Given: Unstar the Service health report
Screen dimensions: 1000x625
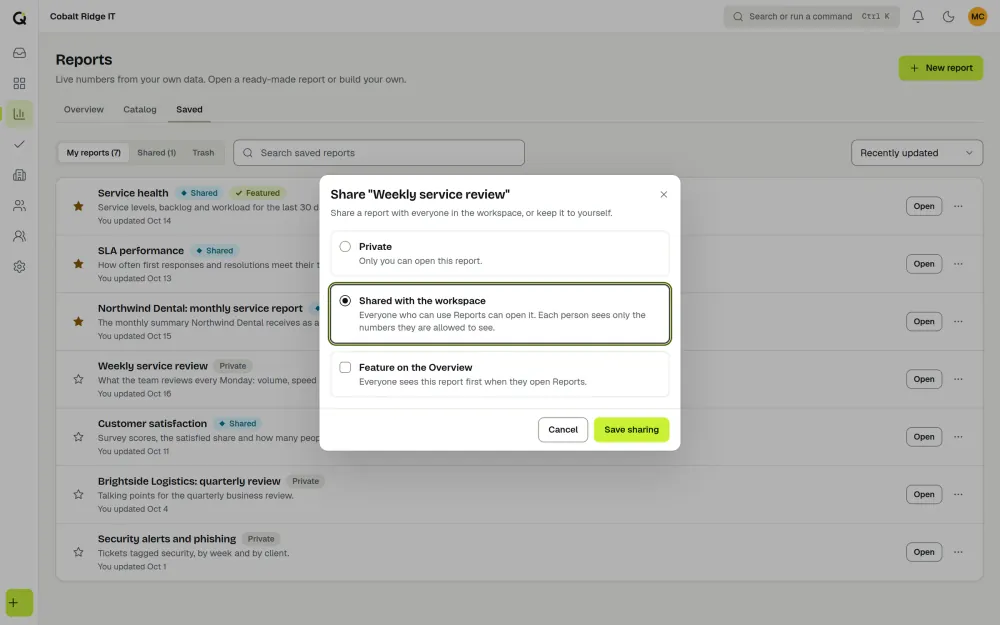Looking at the screenshot, I should tap(78, 206).
